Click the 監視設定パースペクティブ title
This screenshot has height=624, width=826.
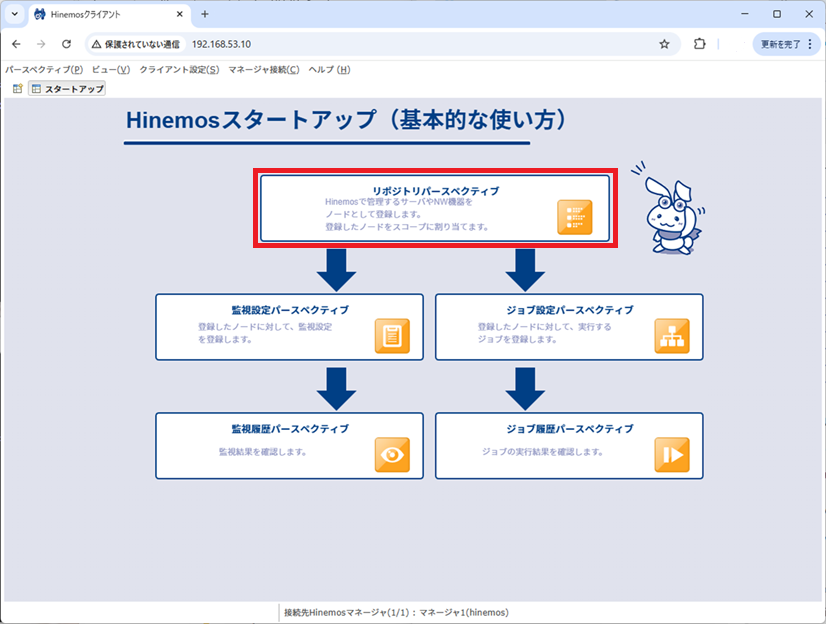(x=290, y=310)
